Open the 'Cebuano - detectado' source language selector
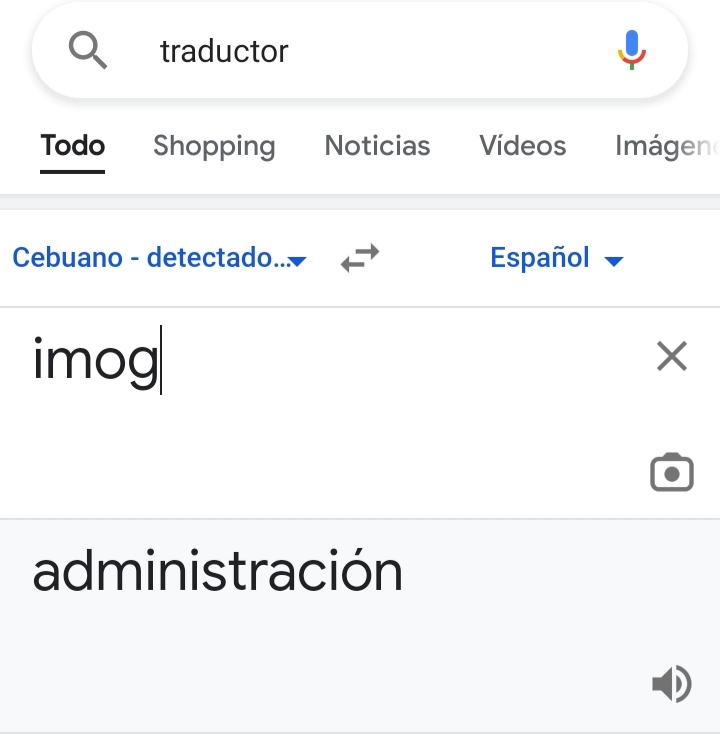This screenshot has height=739, width=720. [150, 259]
